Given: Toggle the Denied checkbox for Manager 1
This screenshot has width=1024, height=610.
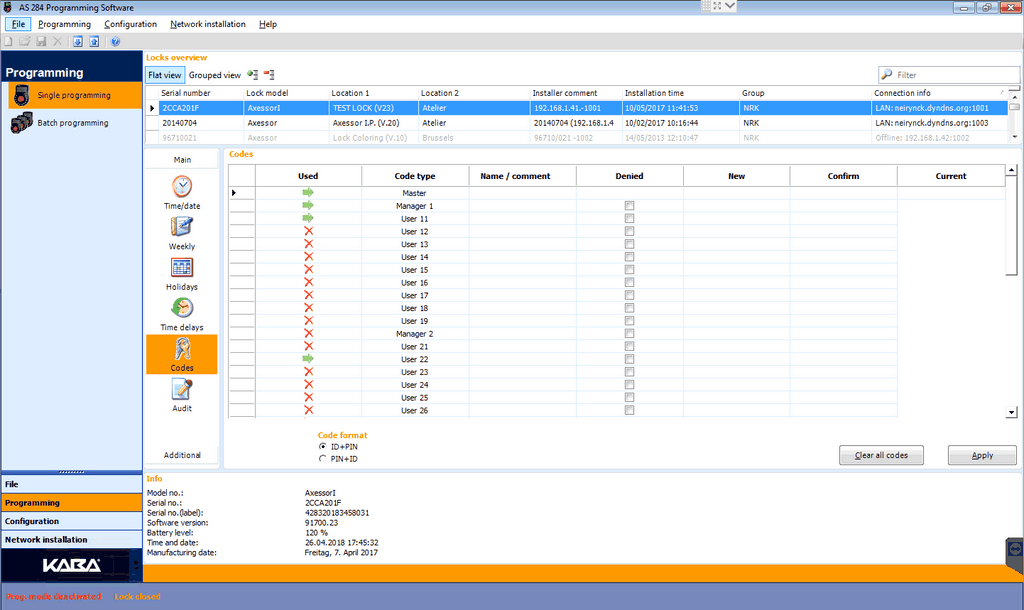Looking at the screenshot, I should [x=630, y=206].
